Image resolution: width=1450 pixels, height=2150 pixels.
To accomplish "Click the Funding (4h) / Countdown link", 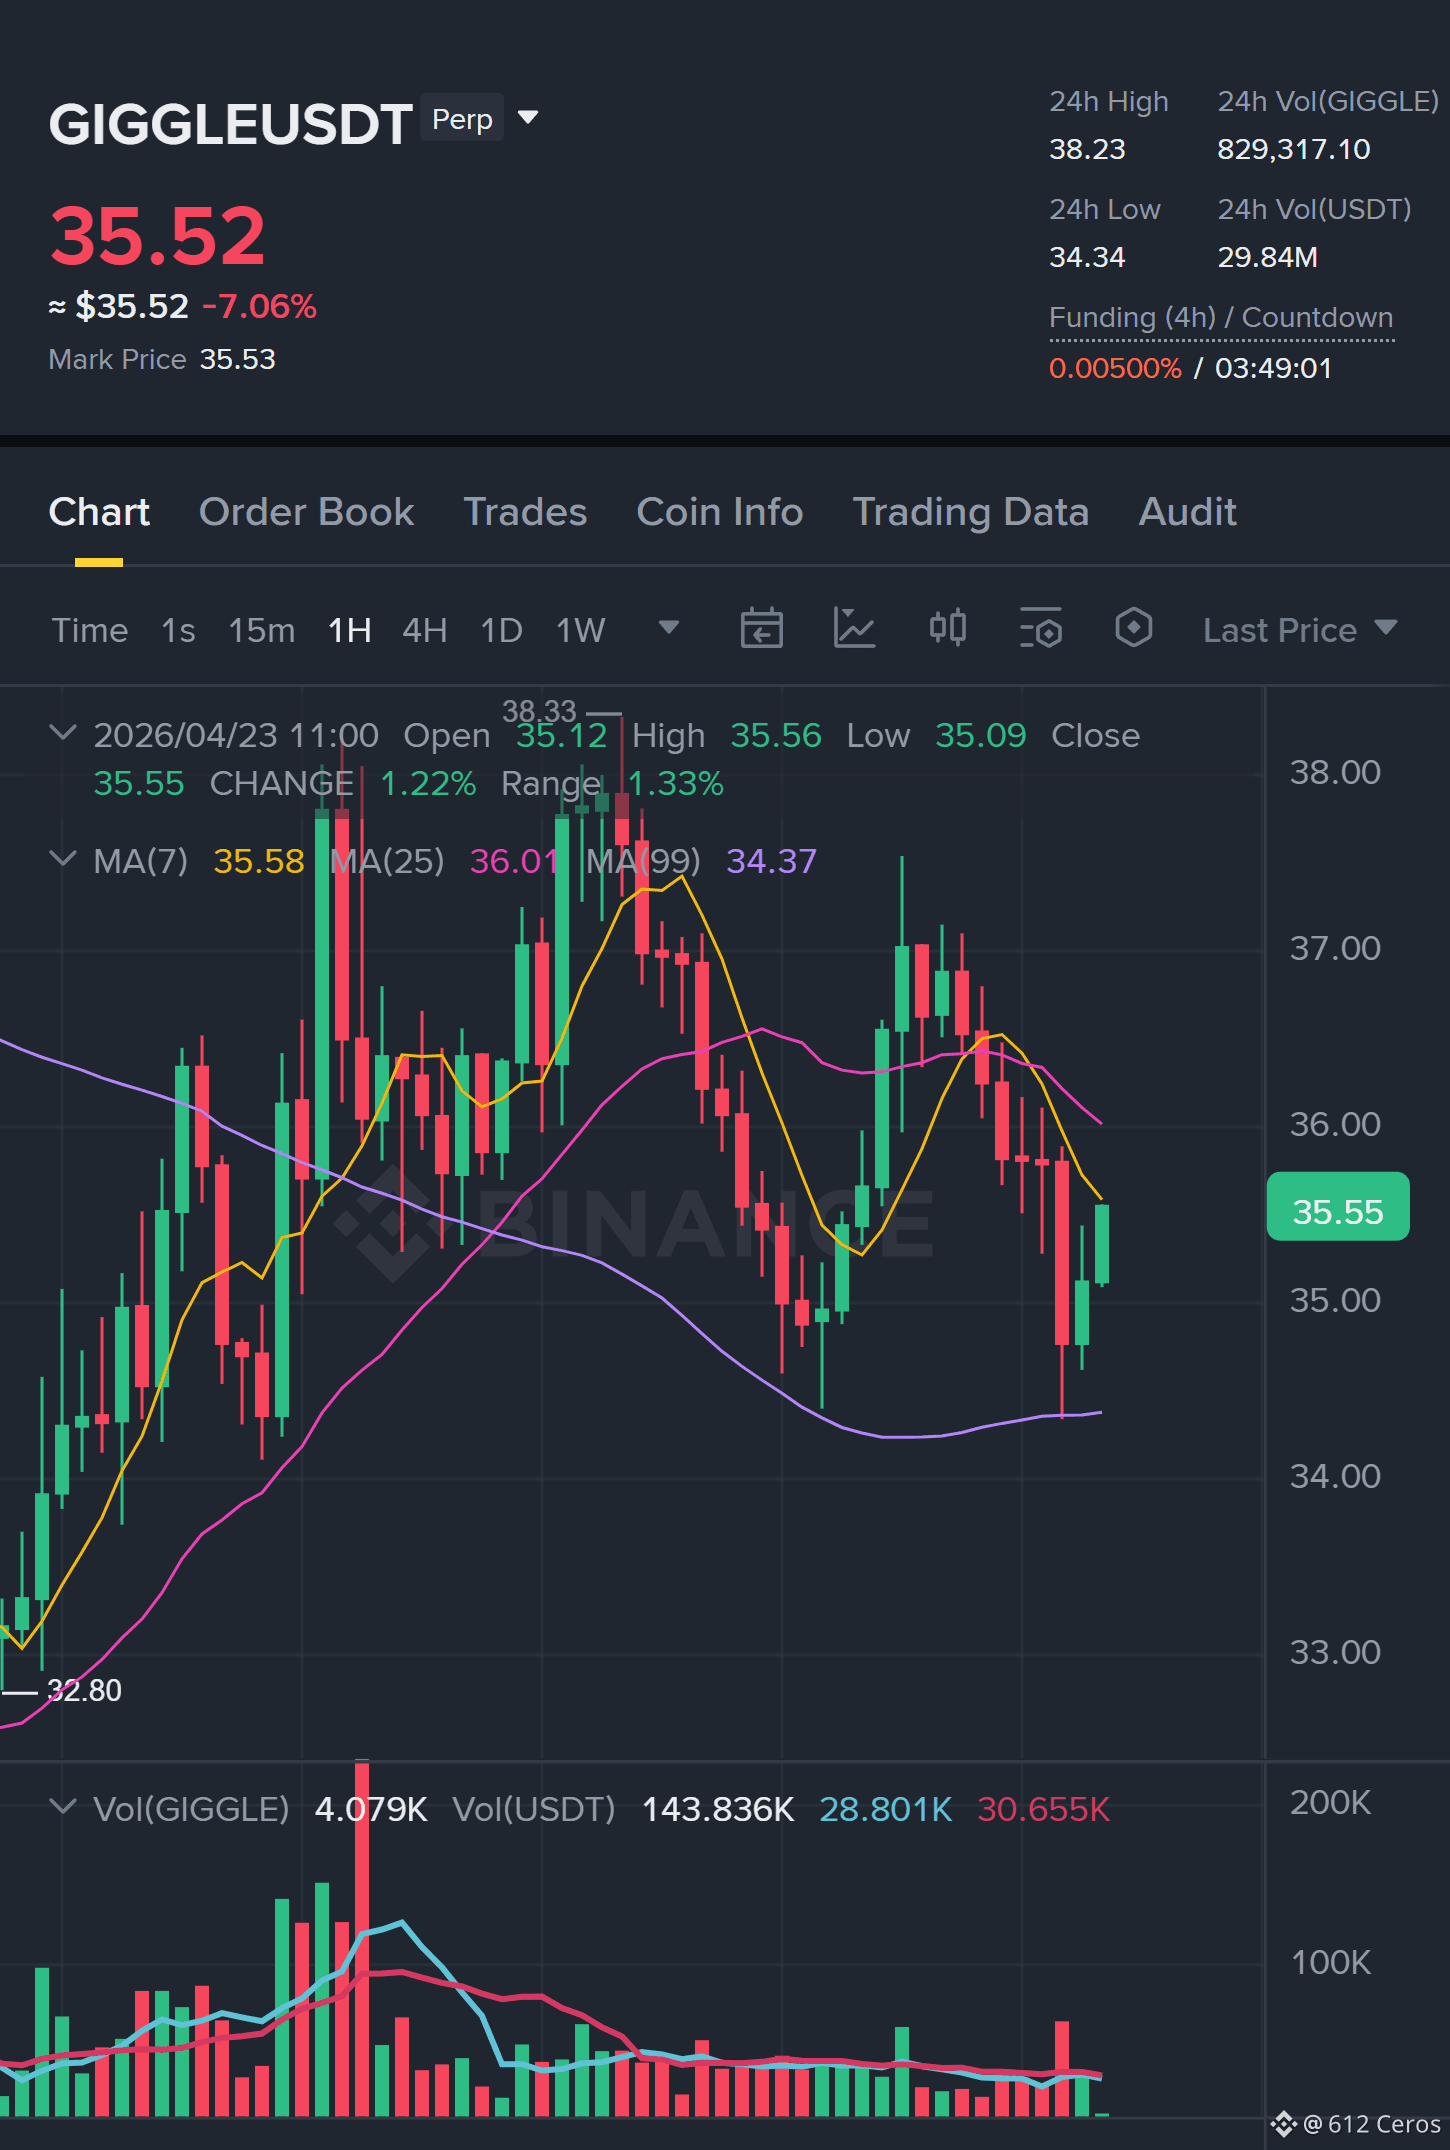I will click(1221, 318).
